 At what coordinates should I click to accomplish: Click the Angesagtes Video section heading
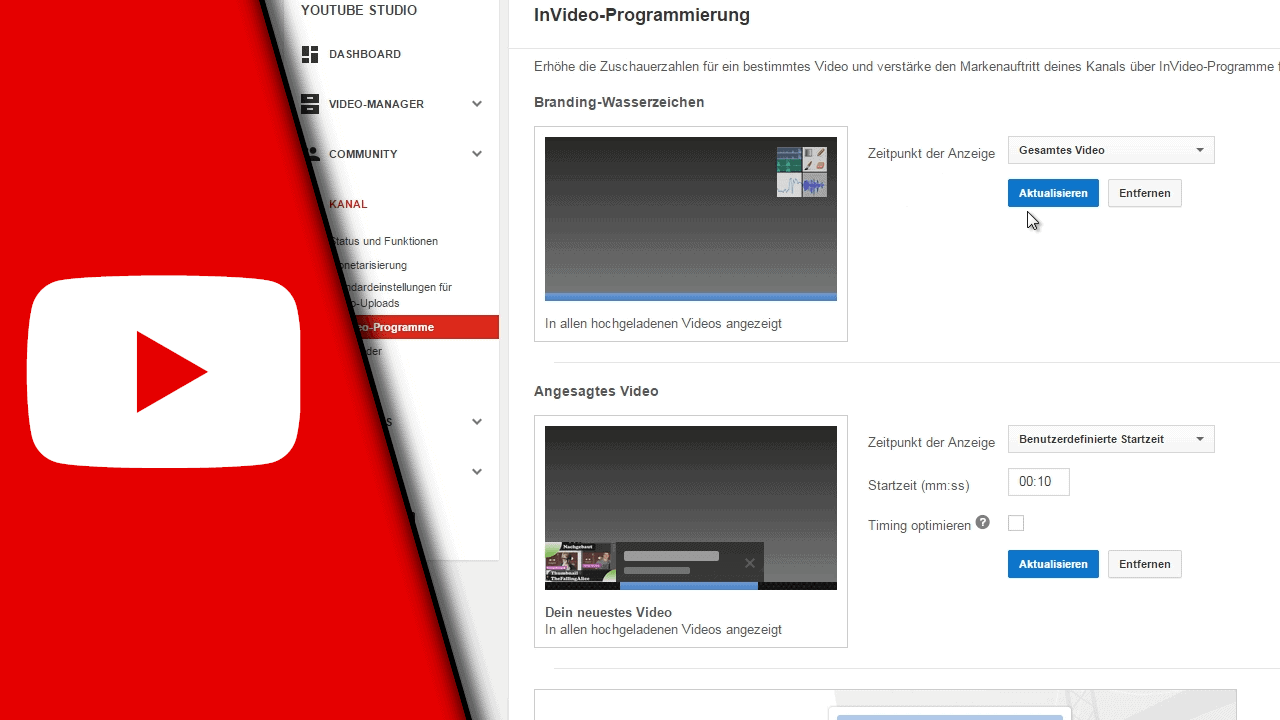(596, 391)
